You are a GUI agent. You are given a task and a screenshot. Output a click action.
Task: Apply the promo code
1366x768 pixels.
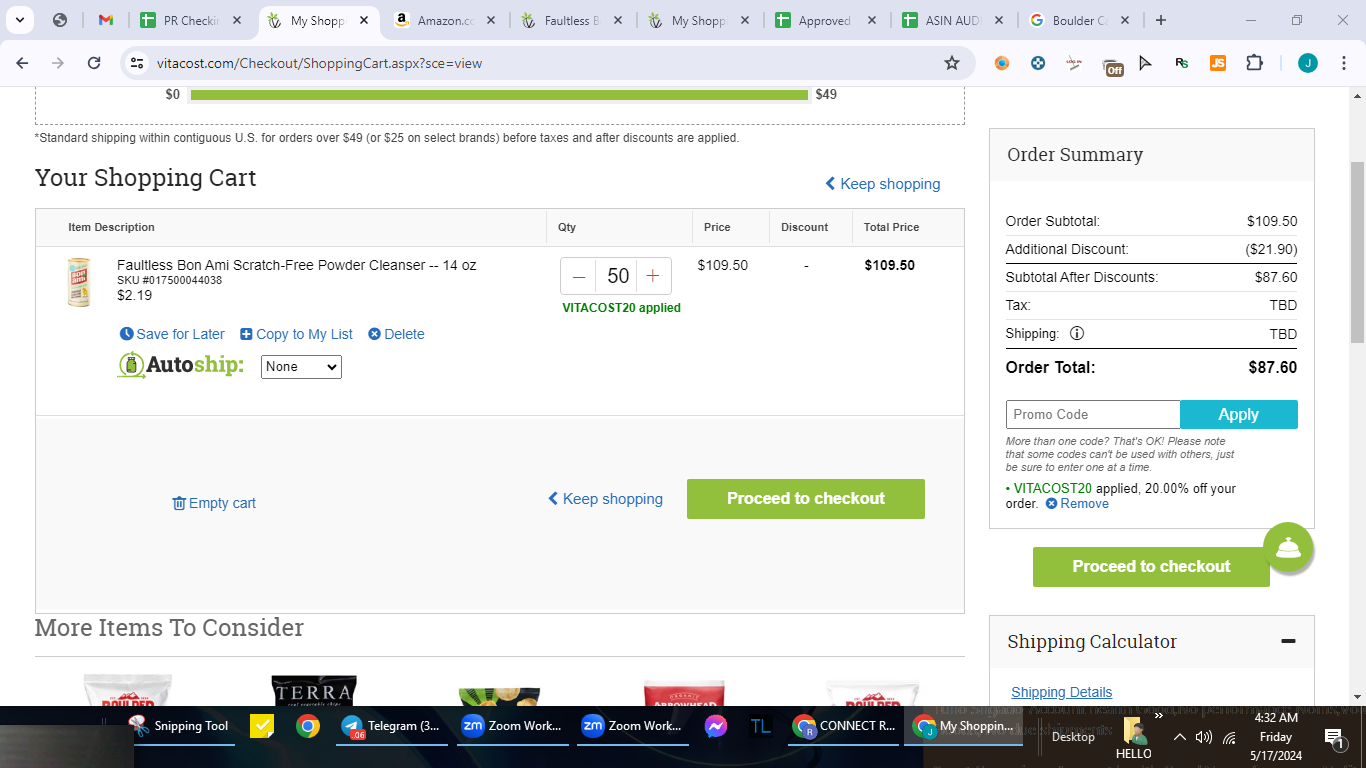1239,414
